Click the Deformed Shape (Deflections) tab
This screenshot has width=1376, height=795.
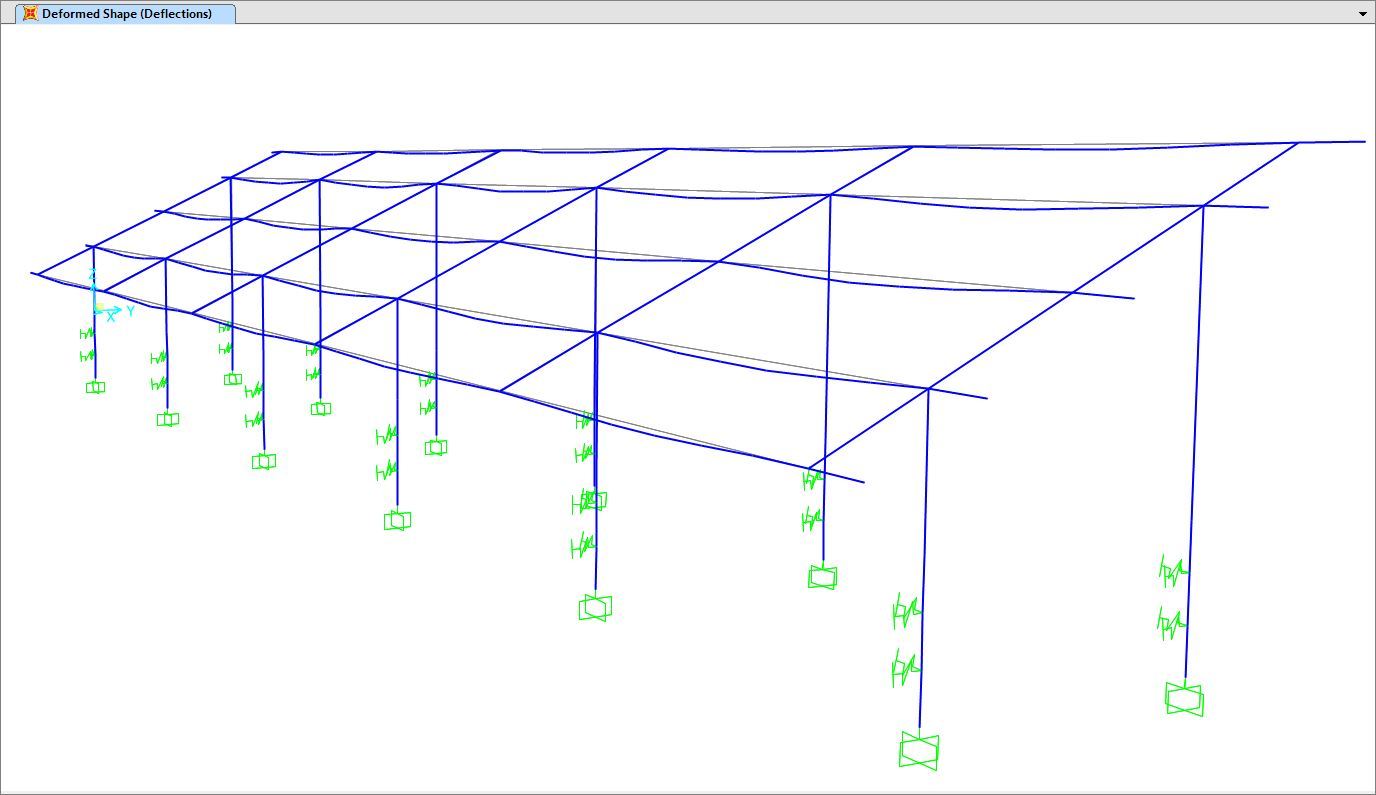point(126,14)
